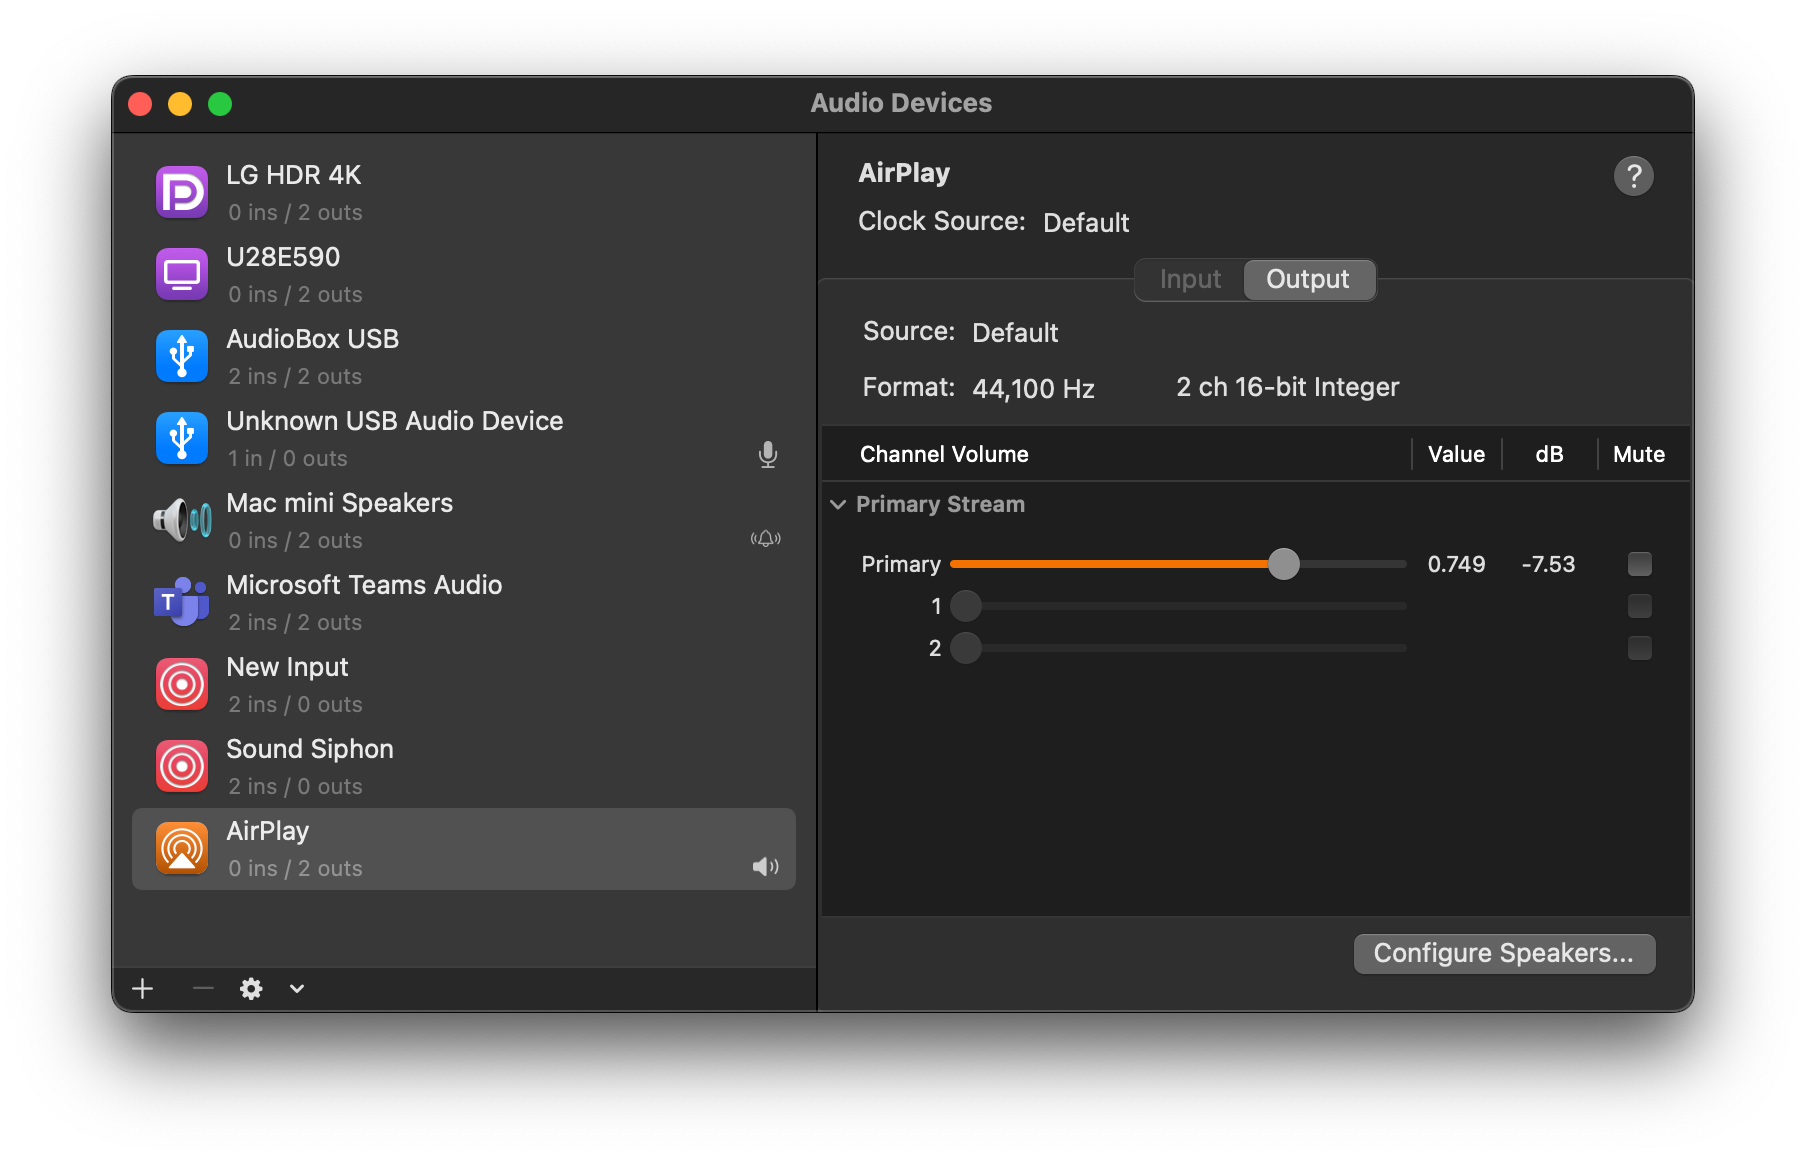Select the U28E590 monitor device icon
This screenshot has height=1160, width=1806.
[x=182, y=274]
